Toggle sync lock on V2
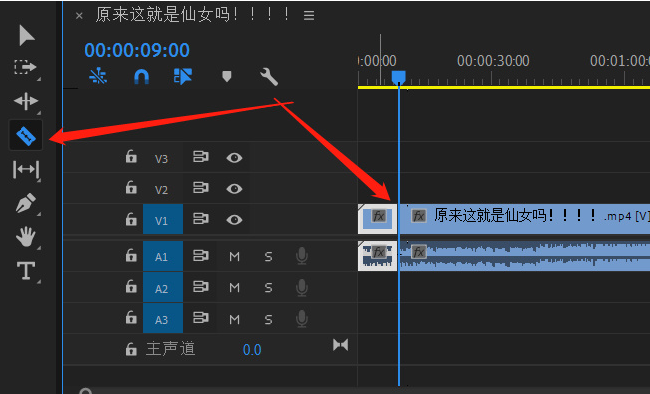The image size is (650, 394). click(x=201, y=187)
